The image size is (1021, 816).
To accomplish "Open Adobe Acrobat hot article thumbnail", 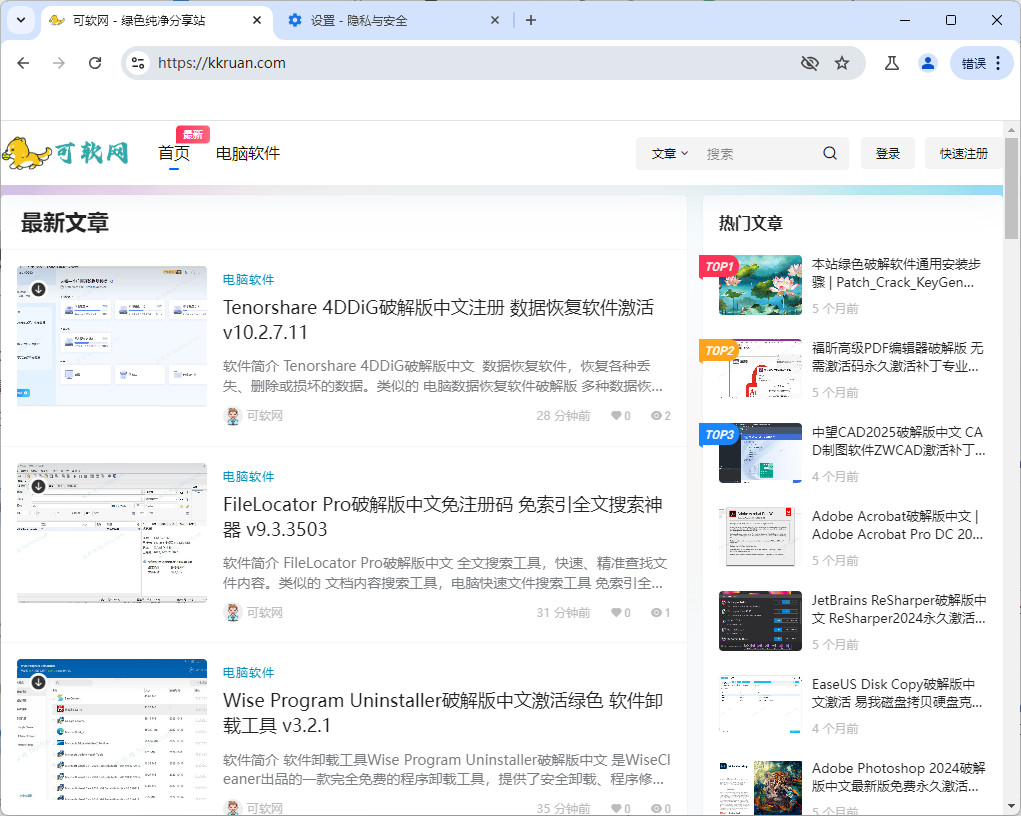I will click(x=761, y=537).
